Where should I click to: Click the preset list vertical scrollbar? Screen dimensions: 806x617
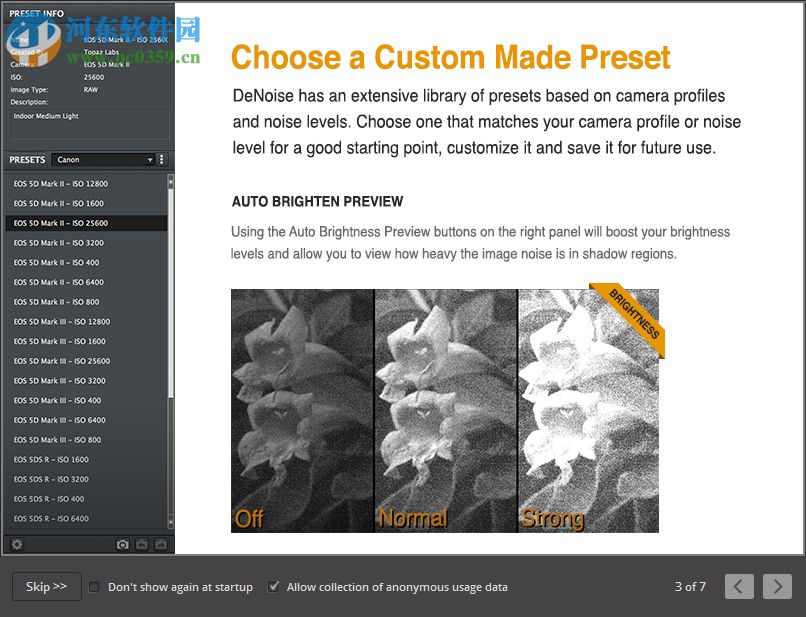[171, 293]
